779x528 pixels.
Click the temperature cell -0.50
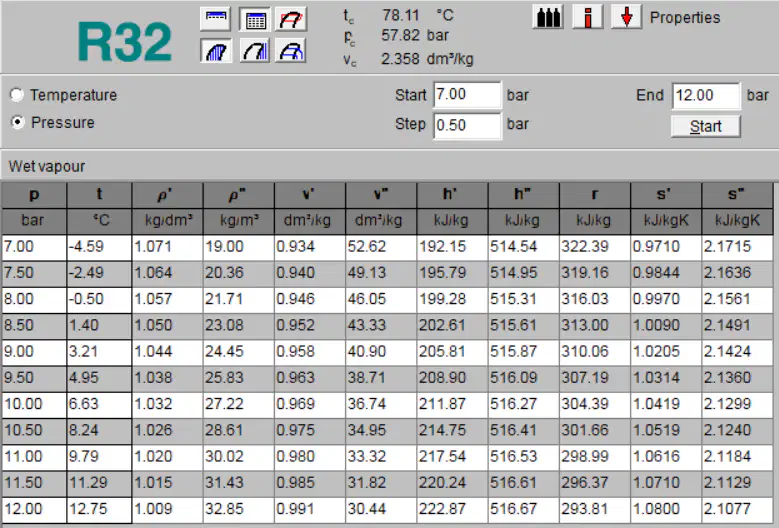(99, 300)
